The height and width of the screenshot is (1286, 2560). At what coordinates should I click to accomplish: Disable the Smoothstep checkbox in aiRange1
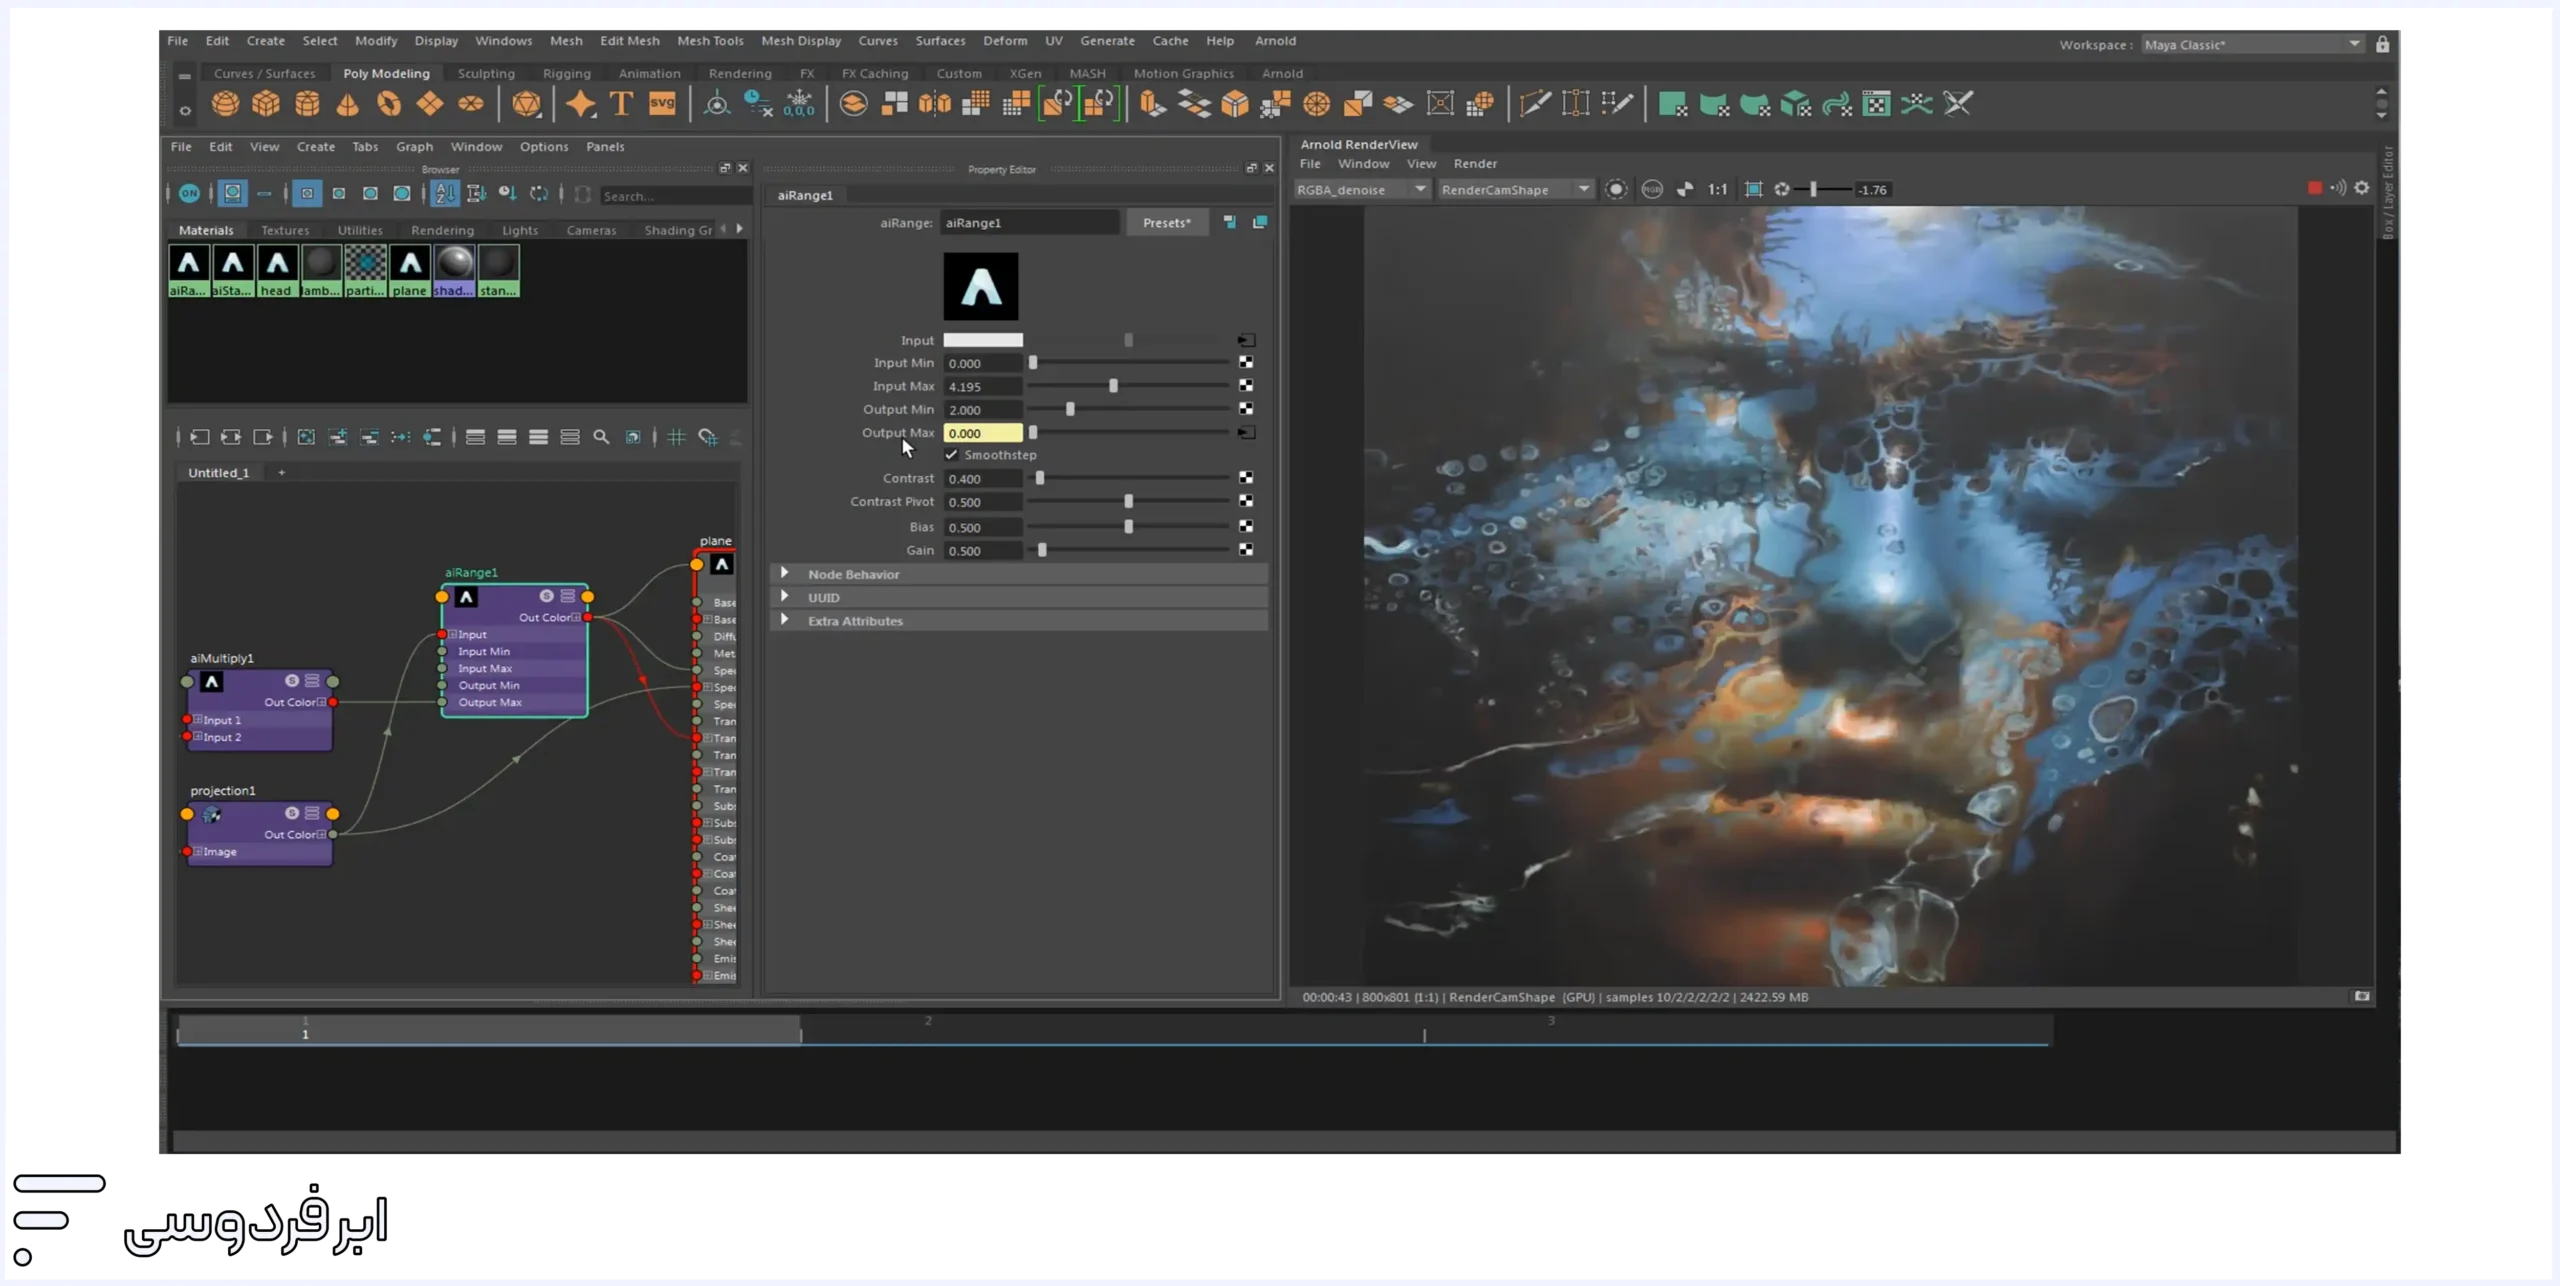click(x=952, y=455)
